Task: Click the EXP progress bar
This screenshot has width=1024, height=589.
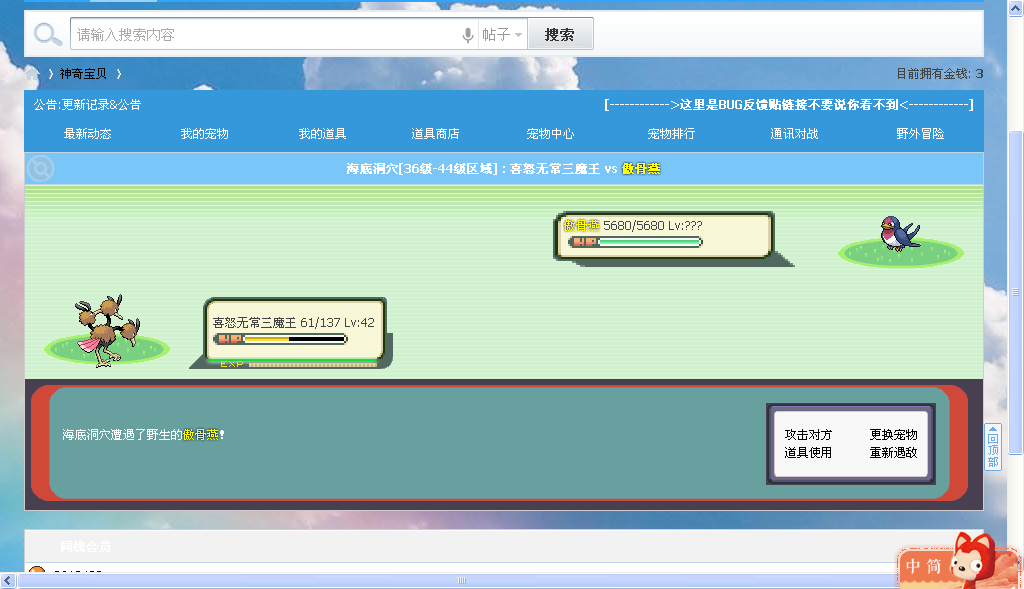Action: [x=298, y=364]
